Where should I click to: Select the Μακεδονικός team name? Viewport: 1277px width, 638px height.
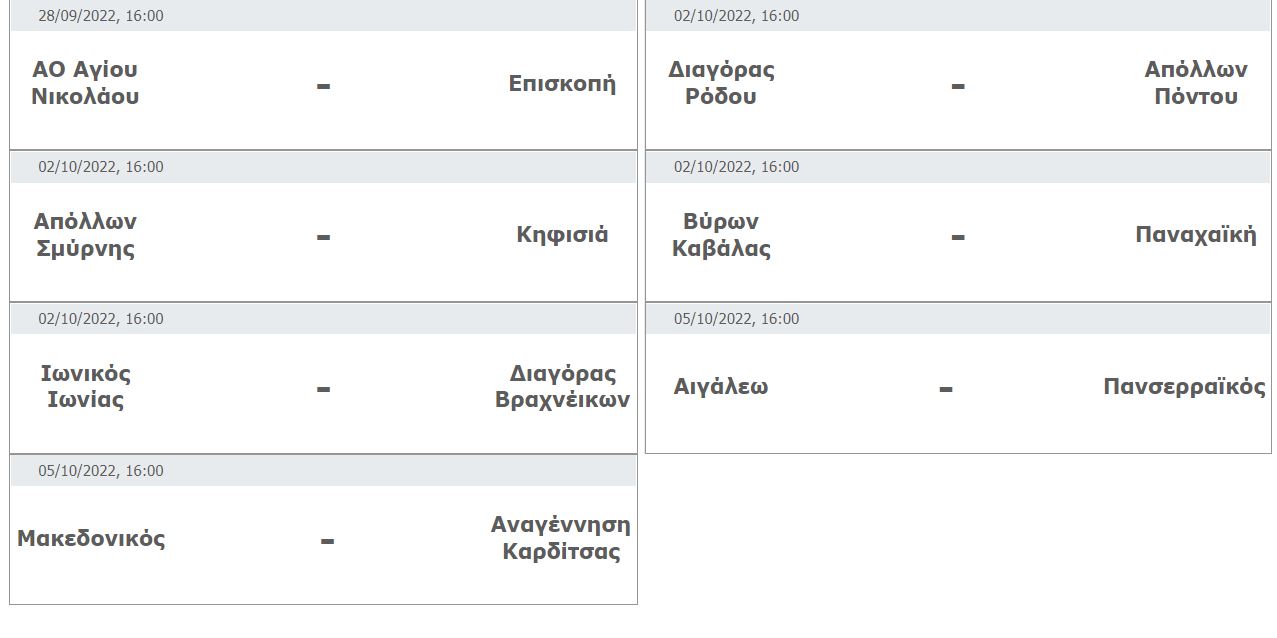91,539
